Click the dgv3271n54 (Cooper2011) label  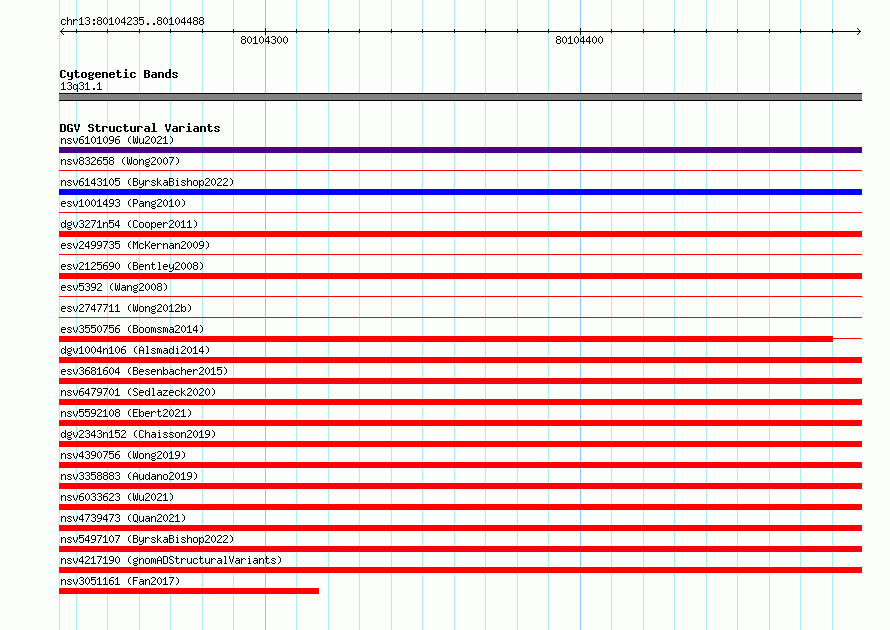pyautogui.click(x=129, y=224)
